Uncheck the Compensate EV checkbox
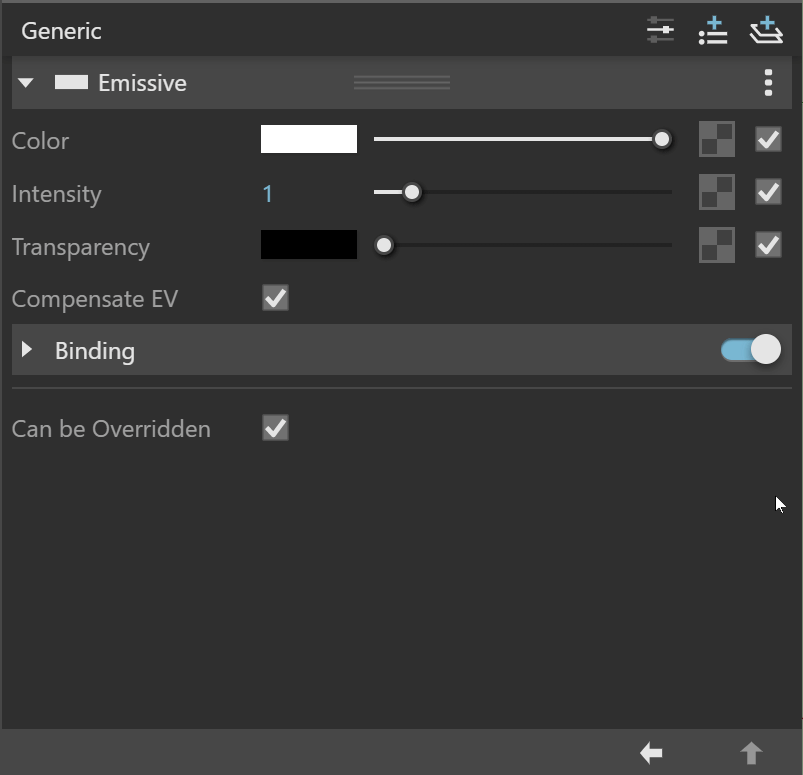This screenshot has width=803, height=775. (x=276, y=298)
